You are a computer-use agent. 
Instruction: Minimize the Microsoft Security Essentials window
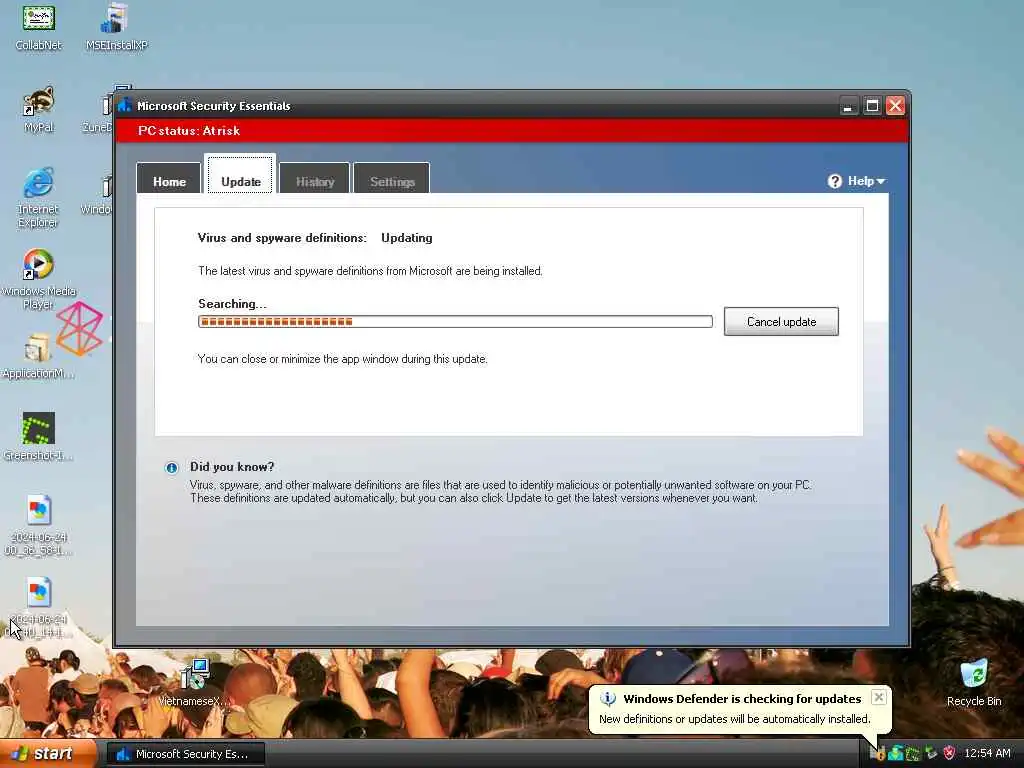[848, 106]
